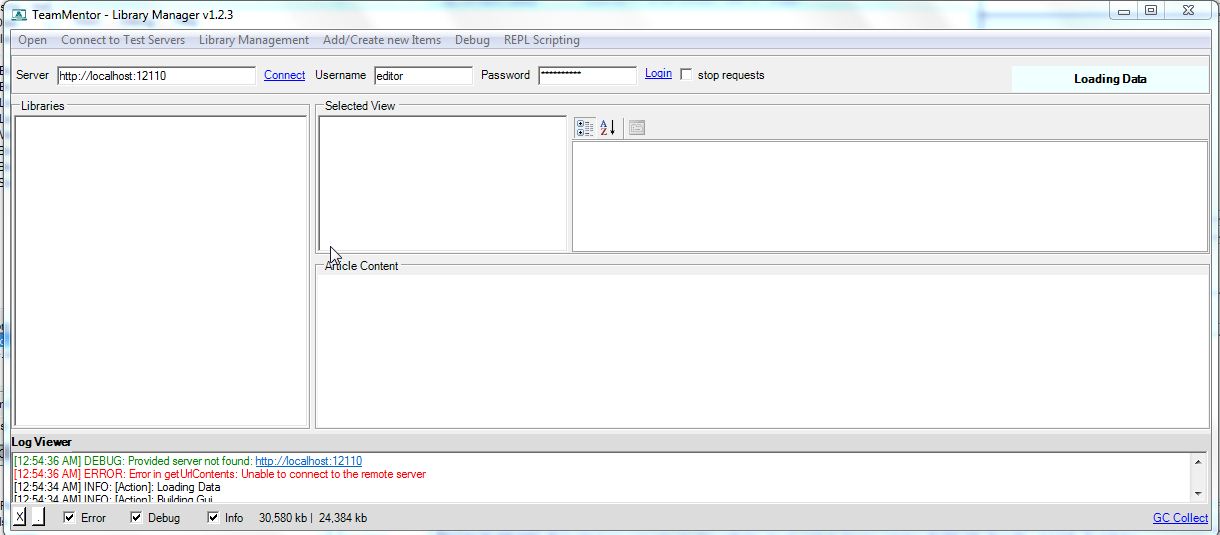1220x535 pixels.
Task: Select the ERROR getUrlContents log line
Action: click(220, 474)
